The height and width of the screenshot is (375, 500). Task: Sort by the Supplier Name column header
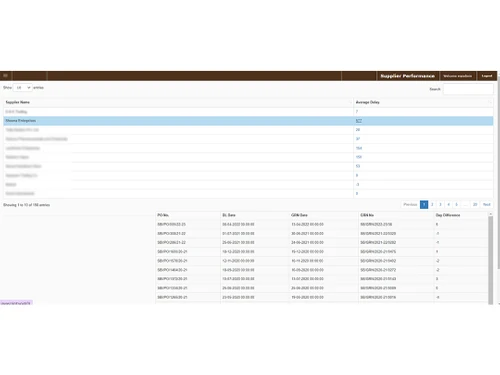coord(178,102)
